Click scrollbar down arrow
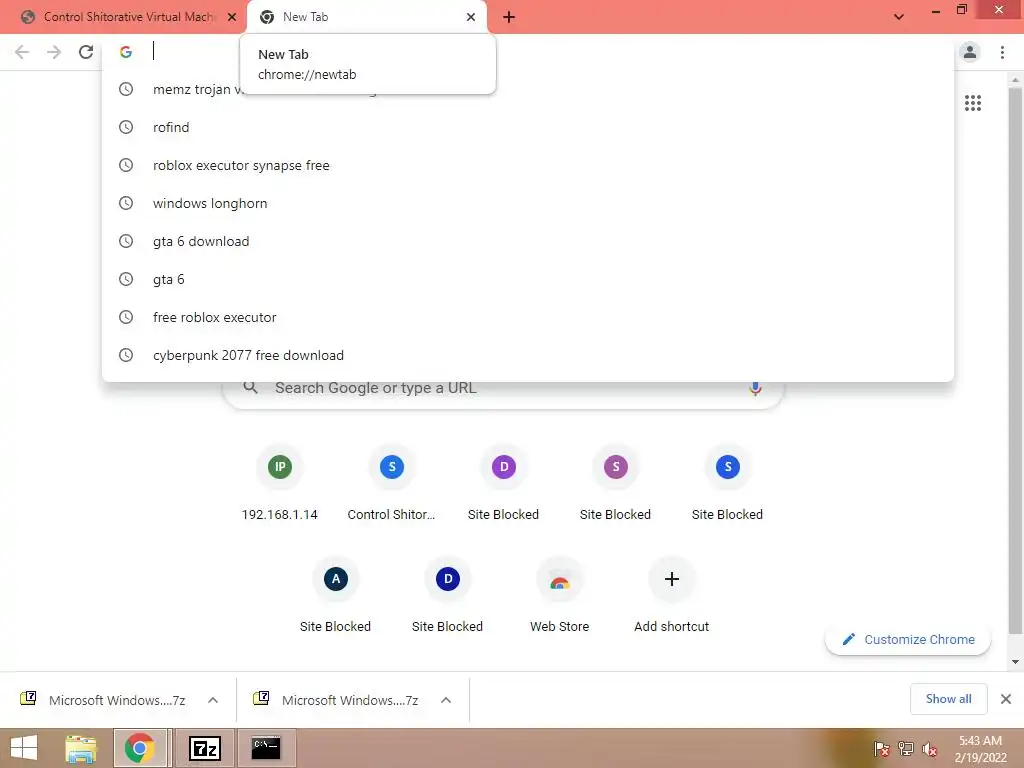This screenshot has height=768, width=1024. tap(1015, 662)
